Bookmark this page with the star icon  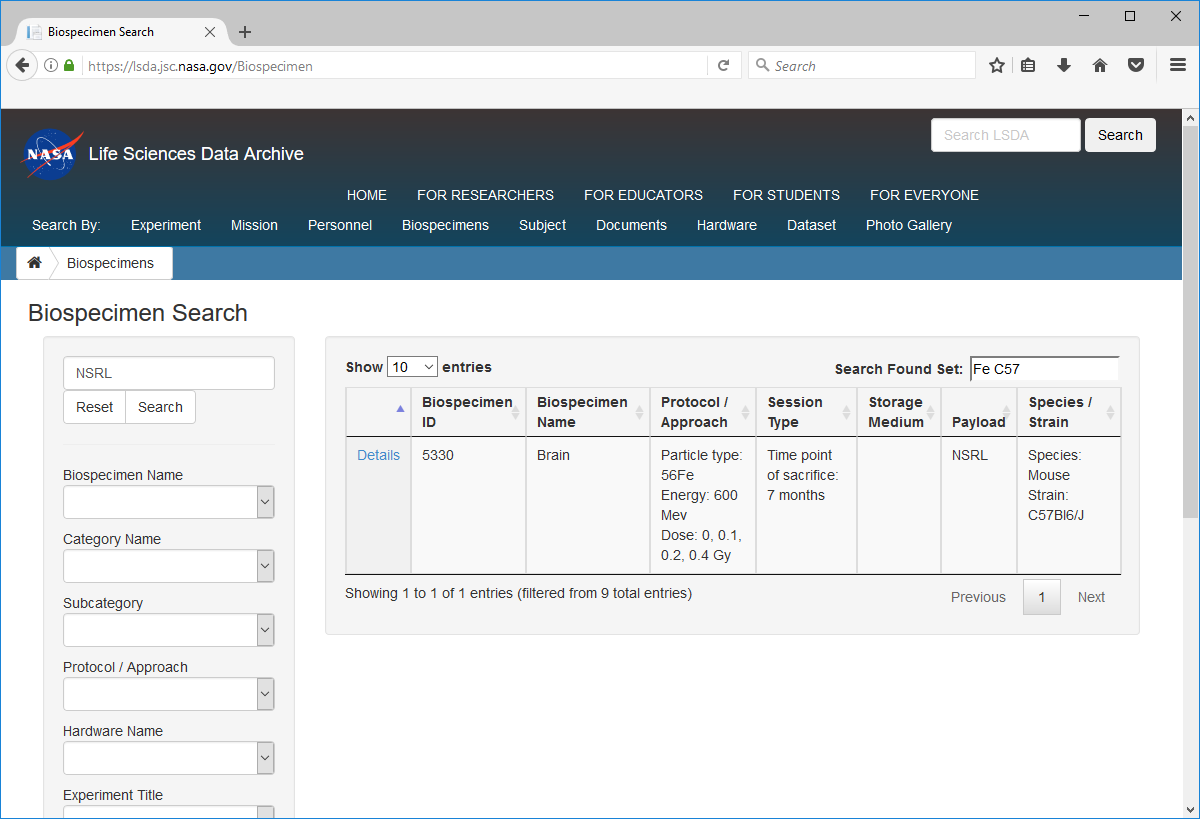click(x=996, y=66)
